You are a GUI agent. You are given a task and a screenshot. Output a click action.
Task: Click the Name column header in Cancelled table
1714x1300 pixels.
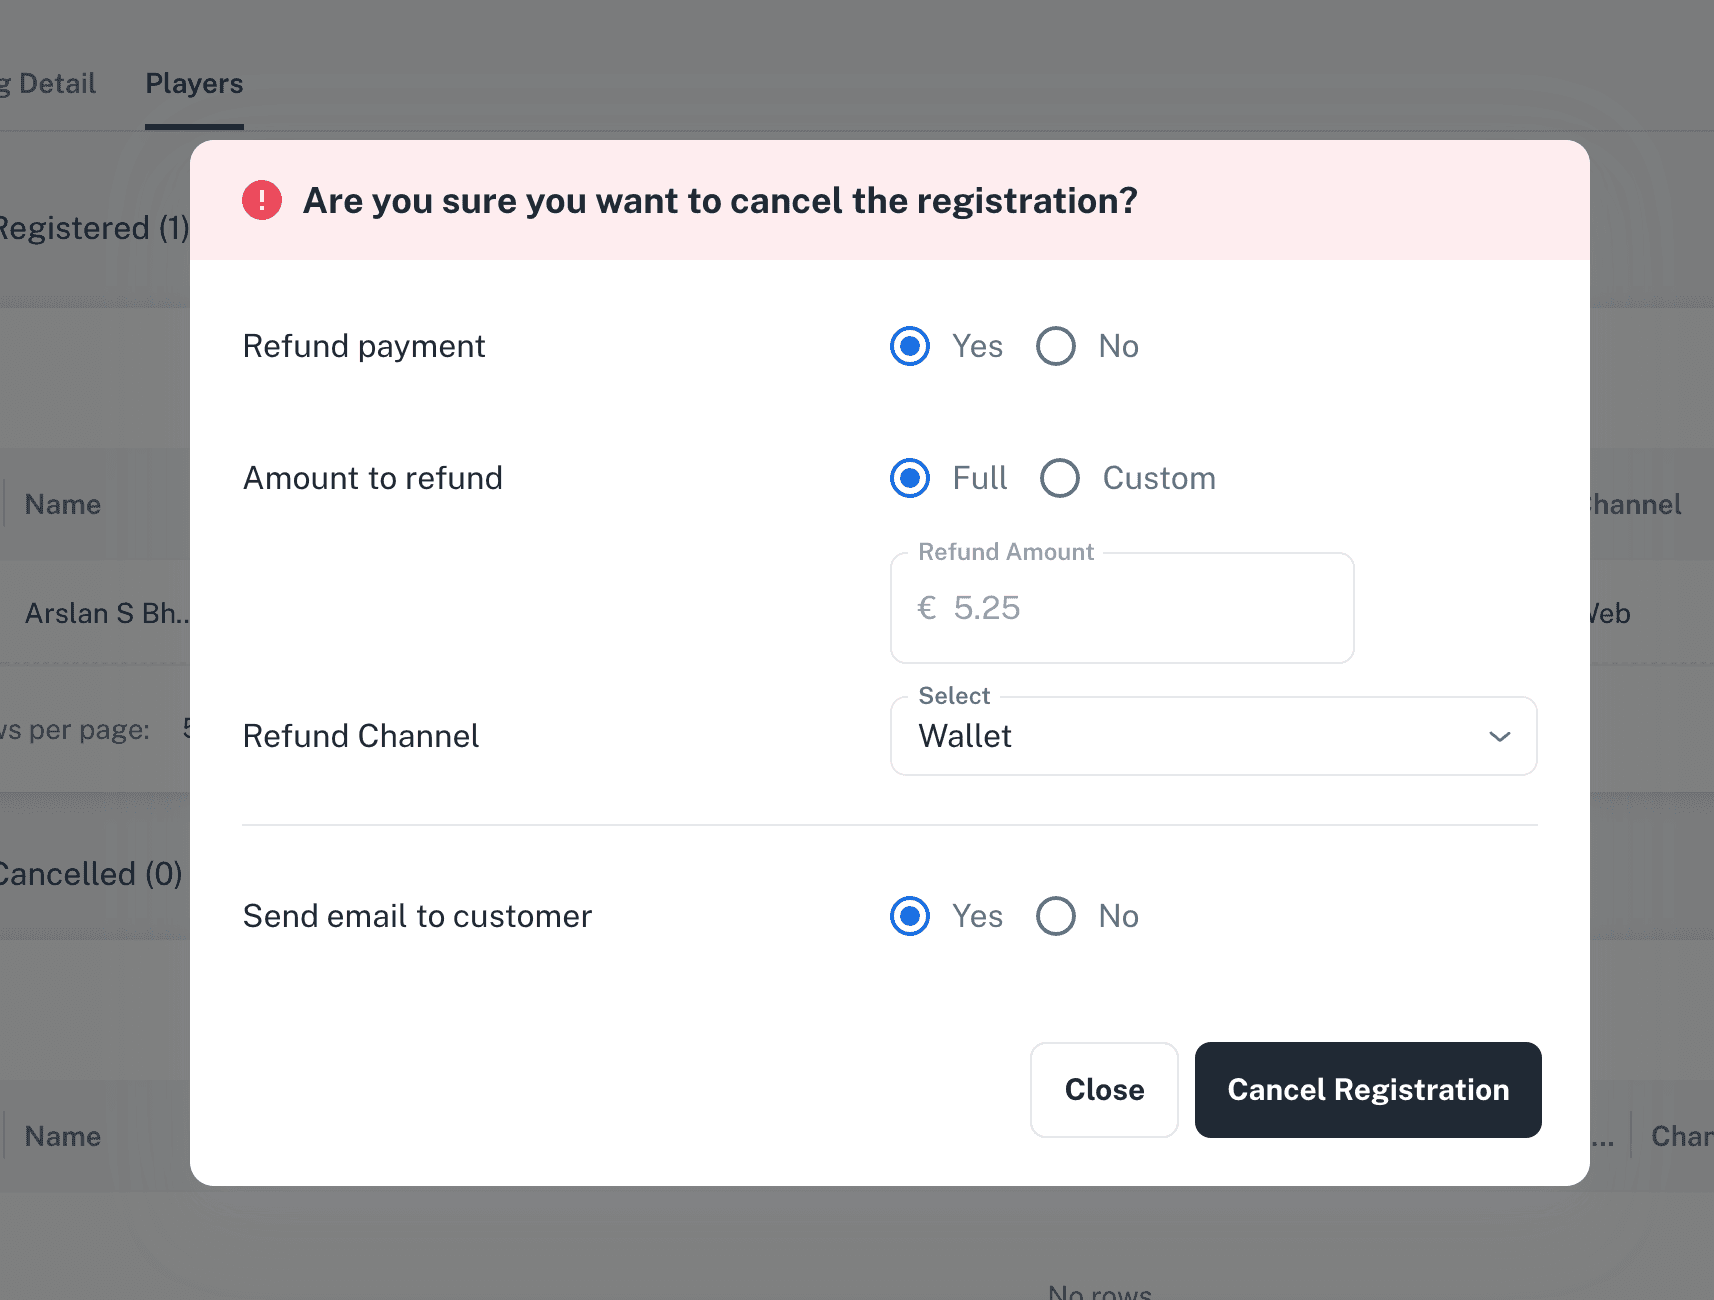[x=63, y=1136]
